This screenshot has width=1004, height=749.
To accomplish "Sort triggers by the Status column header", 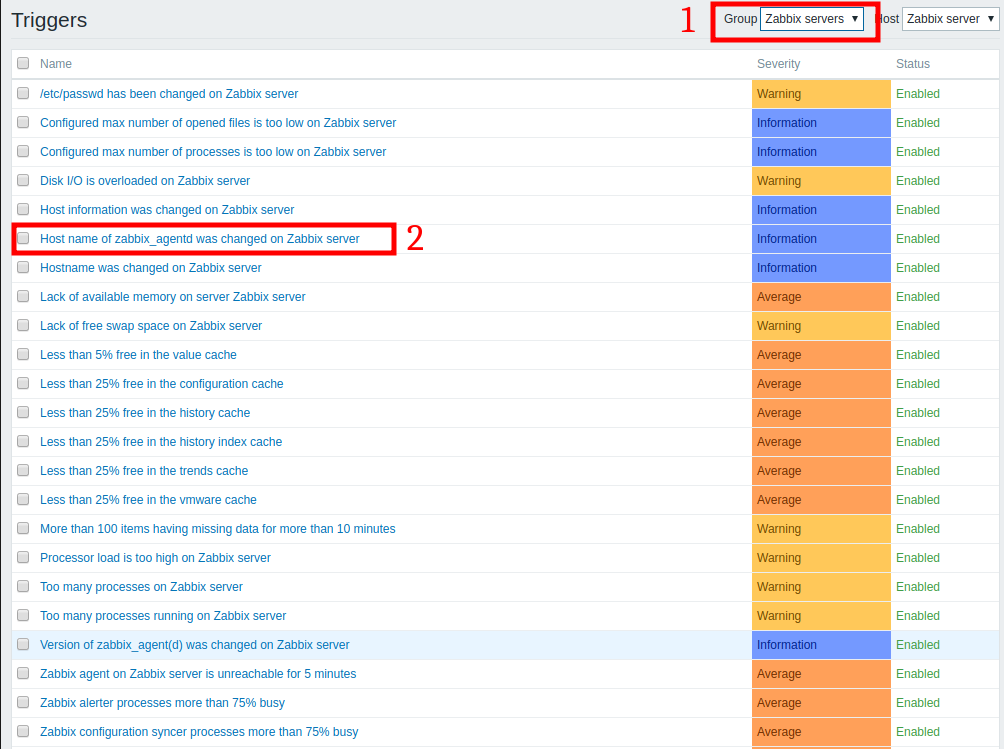I will [x=912, y=63].
